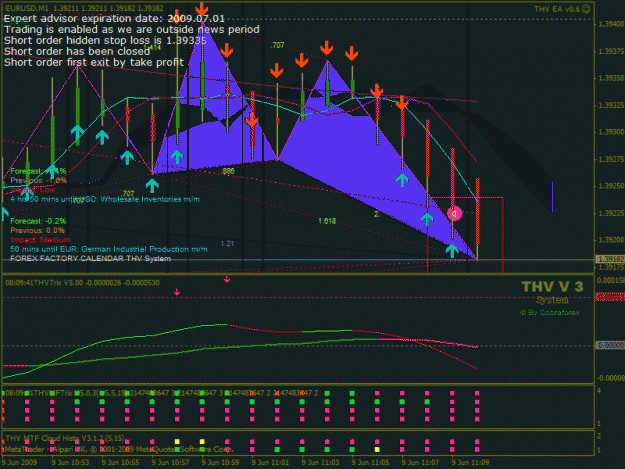This screenshot has height=469, width=625.
Task: Click the 'Impact: Medium' news label
Action: (x=40, y=240)
